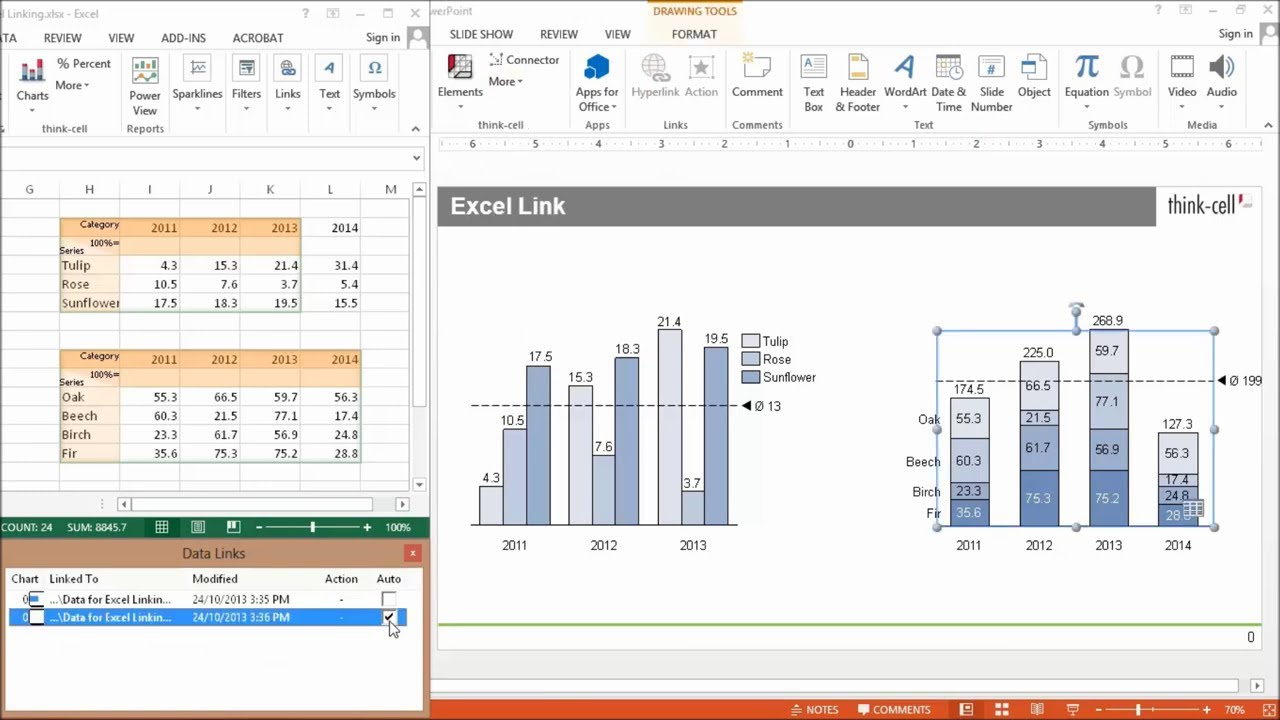This screenshot has height=720, width=1280.
Task: Open Text menu in Excel ribbon
Action: [329, 84]
